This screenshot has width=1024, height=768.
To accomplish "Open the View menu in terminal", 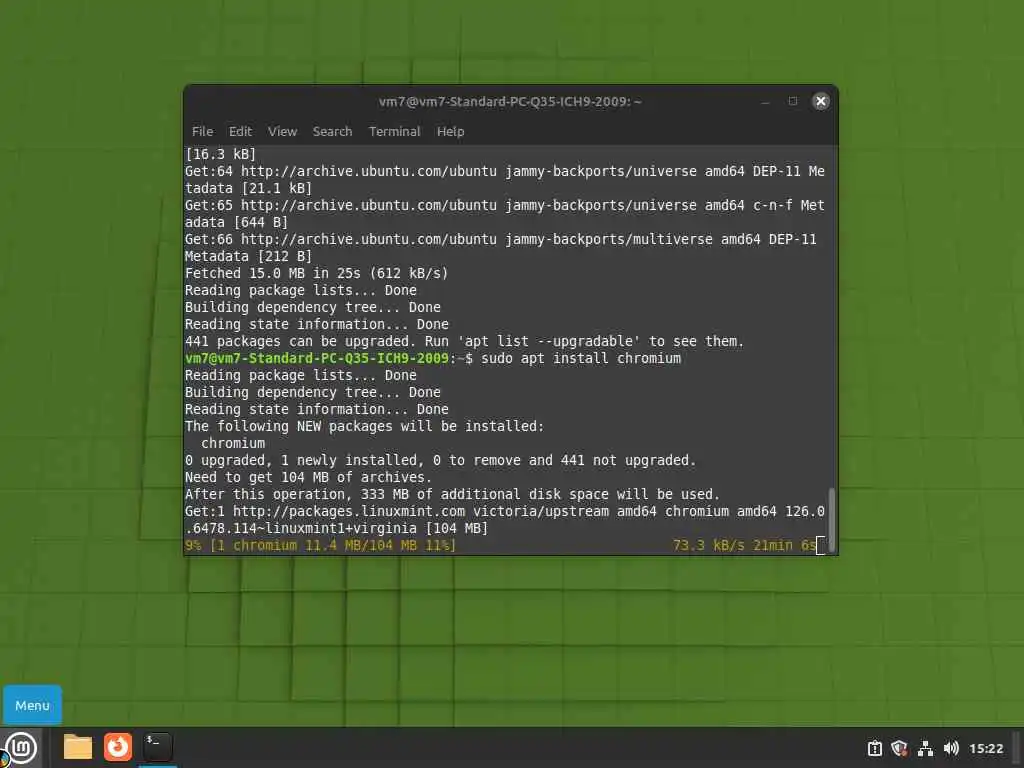I will pos(282,131).
